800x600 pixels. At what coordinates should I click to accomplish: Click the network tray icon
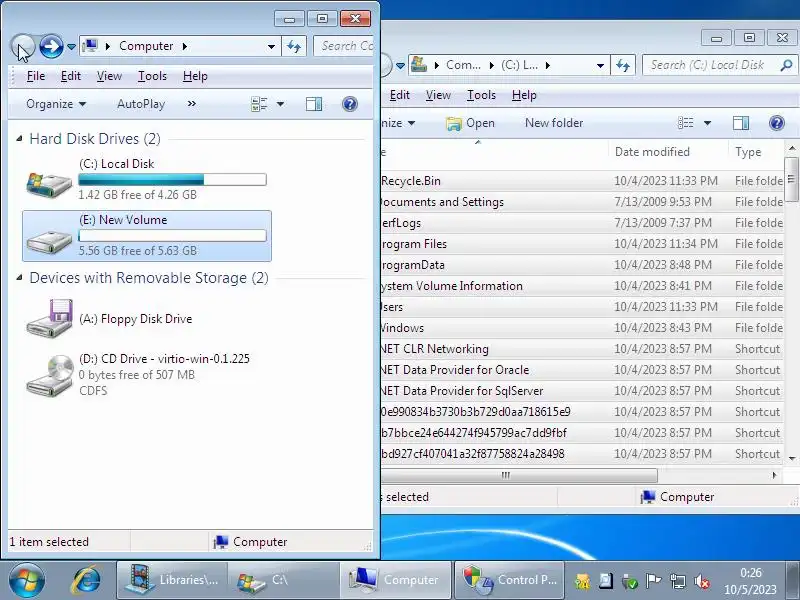pyautogui.click(x=678, y=581)
